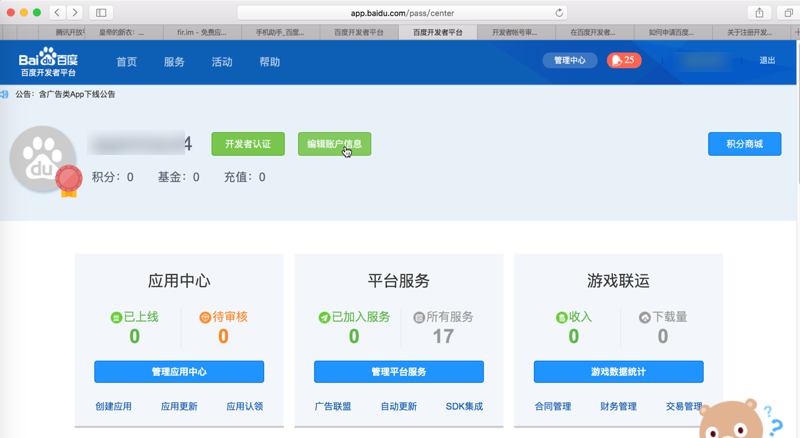
Task: Click the 所有服务 gray icon
Action: coord(419,318)
